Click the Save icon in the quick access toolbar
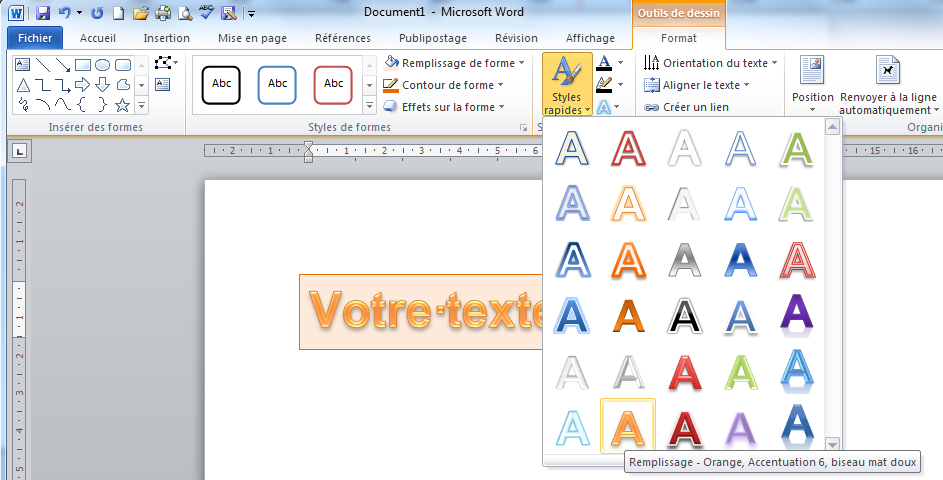This screenshot has width=943, height=480. click(43, 13)
